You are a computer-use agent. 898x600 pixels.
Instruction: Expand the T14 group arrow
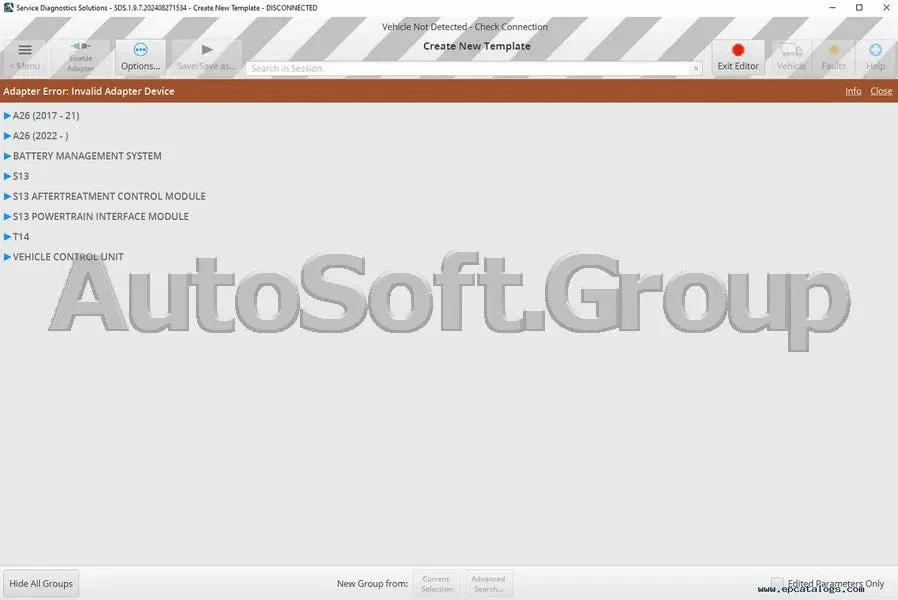7,236
